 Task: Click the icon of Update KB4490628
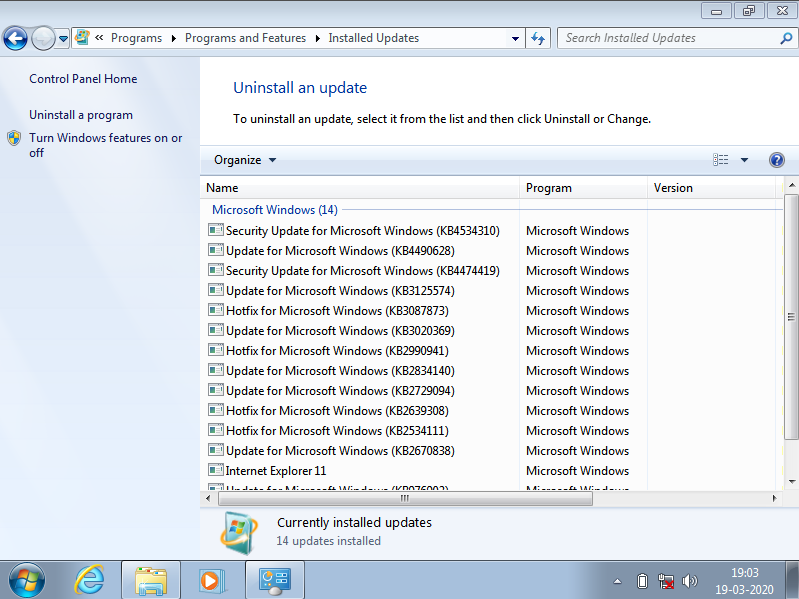coord(216,250)
